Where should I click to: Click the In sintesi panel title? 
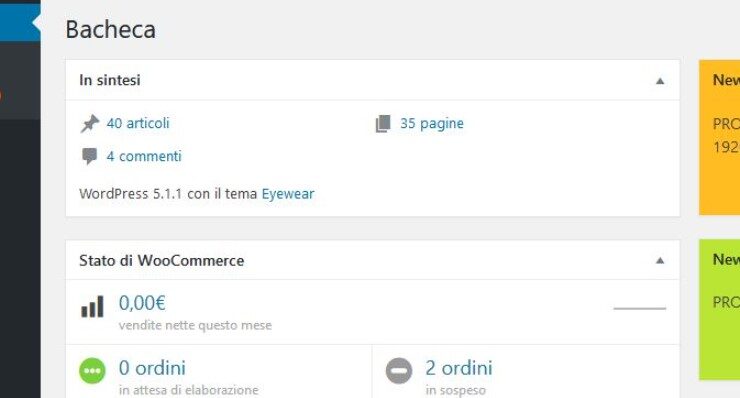coord(110,80)
